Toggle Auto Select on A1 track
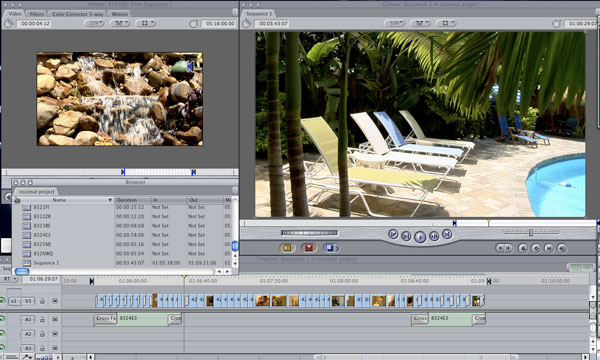The image size is (600, 360). coord(55,319)
